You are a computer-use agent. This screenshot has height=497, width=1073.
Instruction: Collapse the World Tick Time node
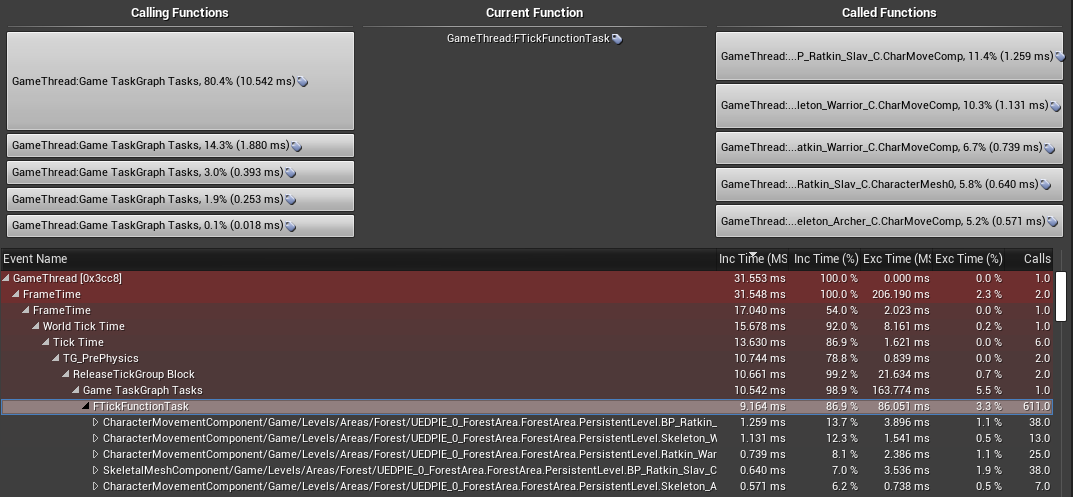(36, 327)
